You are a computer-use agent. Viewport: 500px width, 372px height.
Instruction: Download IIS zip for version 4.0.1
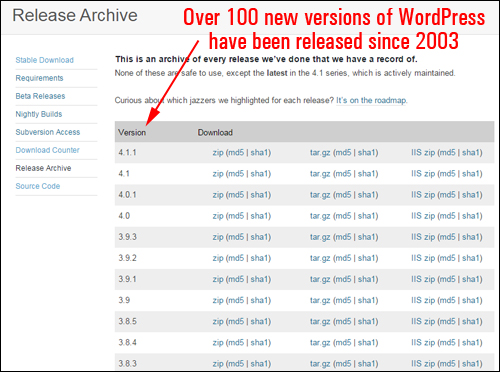point(423,195)
